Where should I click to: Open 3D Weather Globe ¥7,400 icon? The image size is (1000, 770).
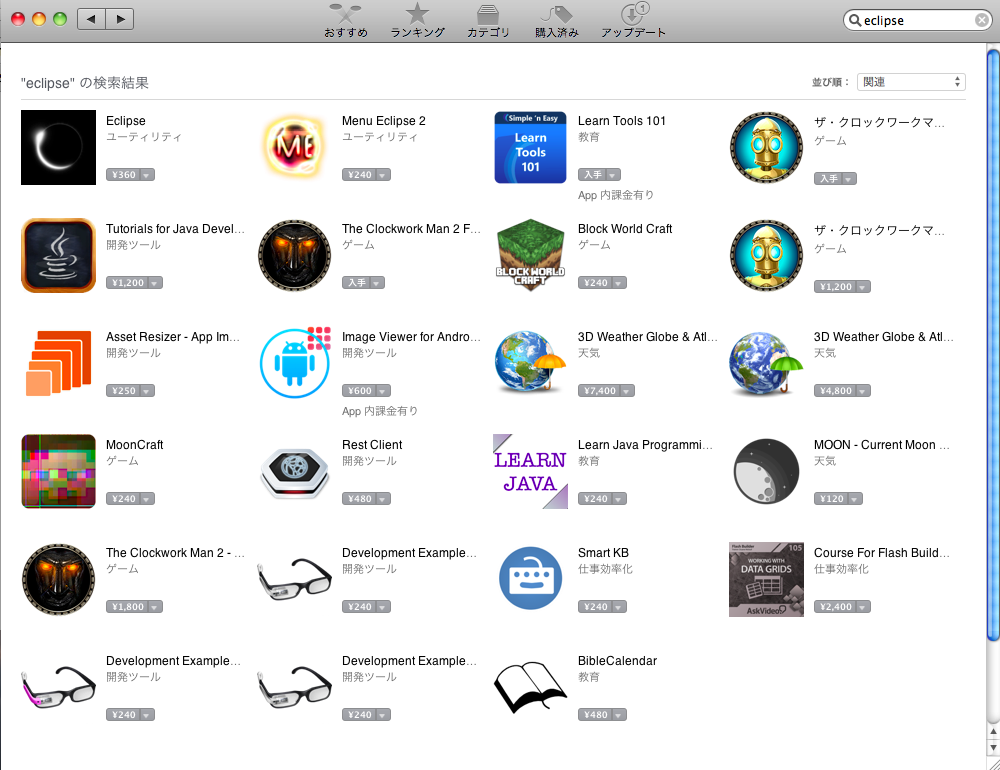[x=531, y=362]
